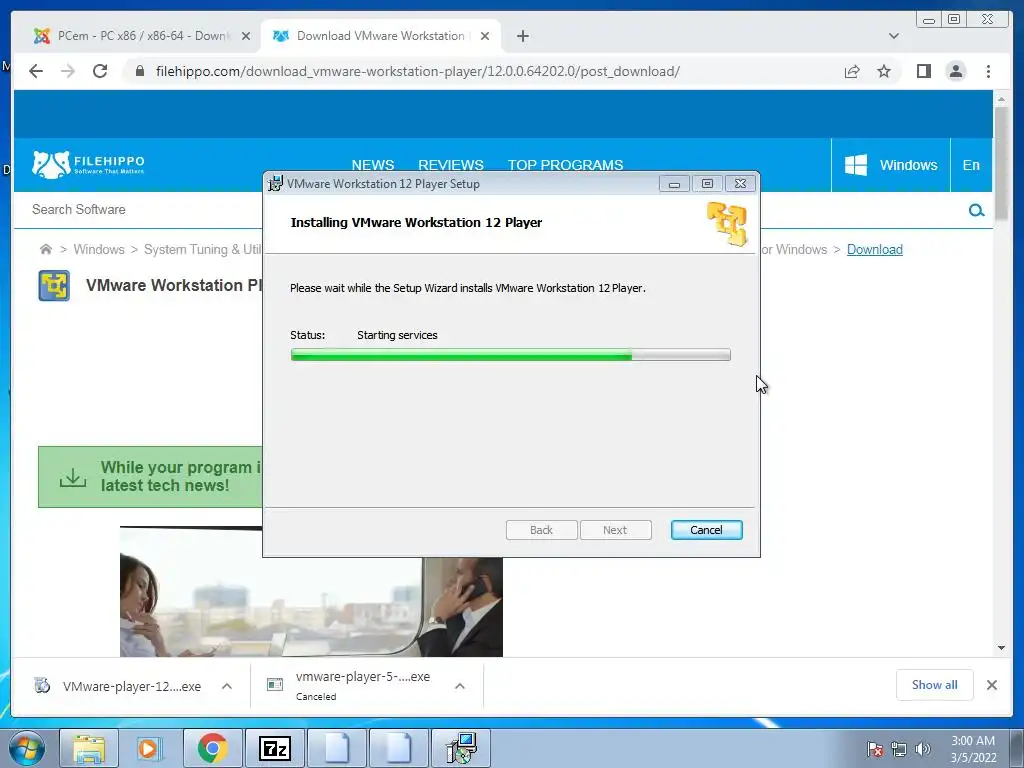
Task: Select the Windows platform button
Action: [891, 165]
